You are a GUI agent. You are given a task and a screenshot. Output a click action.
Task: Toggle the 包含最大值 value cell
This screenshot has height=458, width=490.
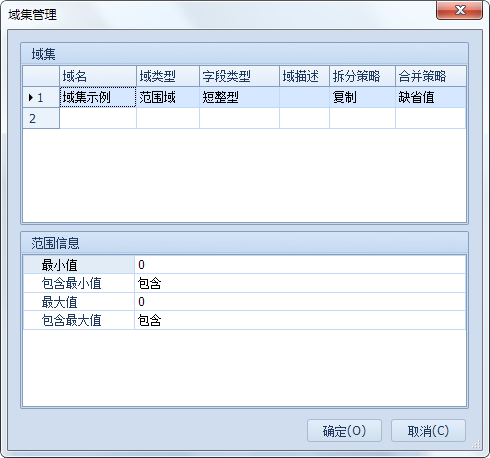click(x=300, y=320)
